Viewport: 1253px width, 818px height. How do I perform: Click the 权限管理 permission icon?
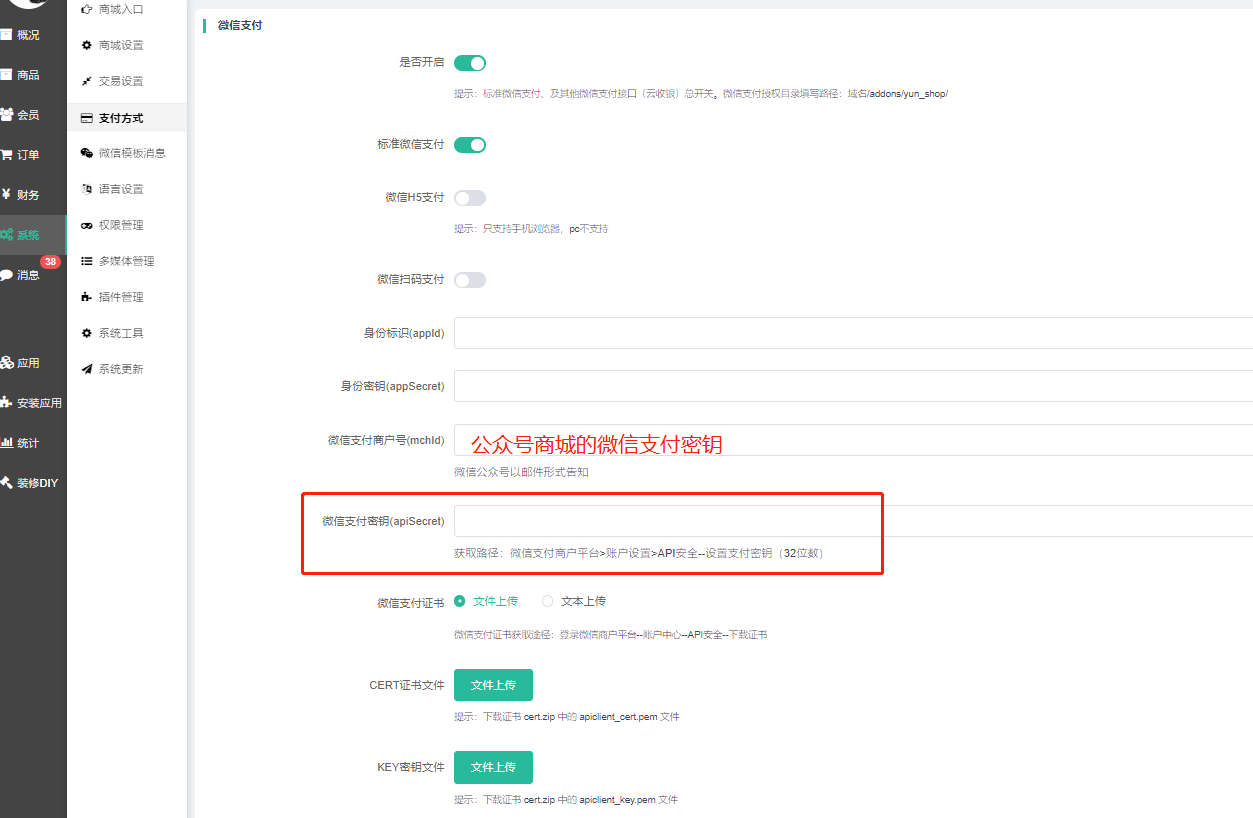(87, 225)
